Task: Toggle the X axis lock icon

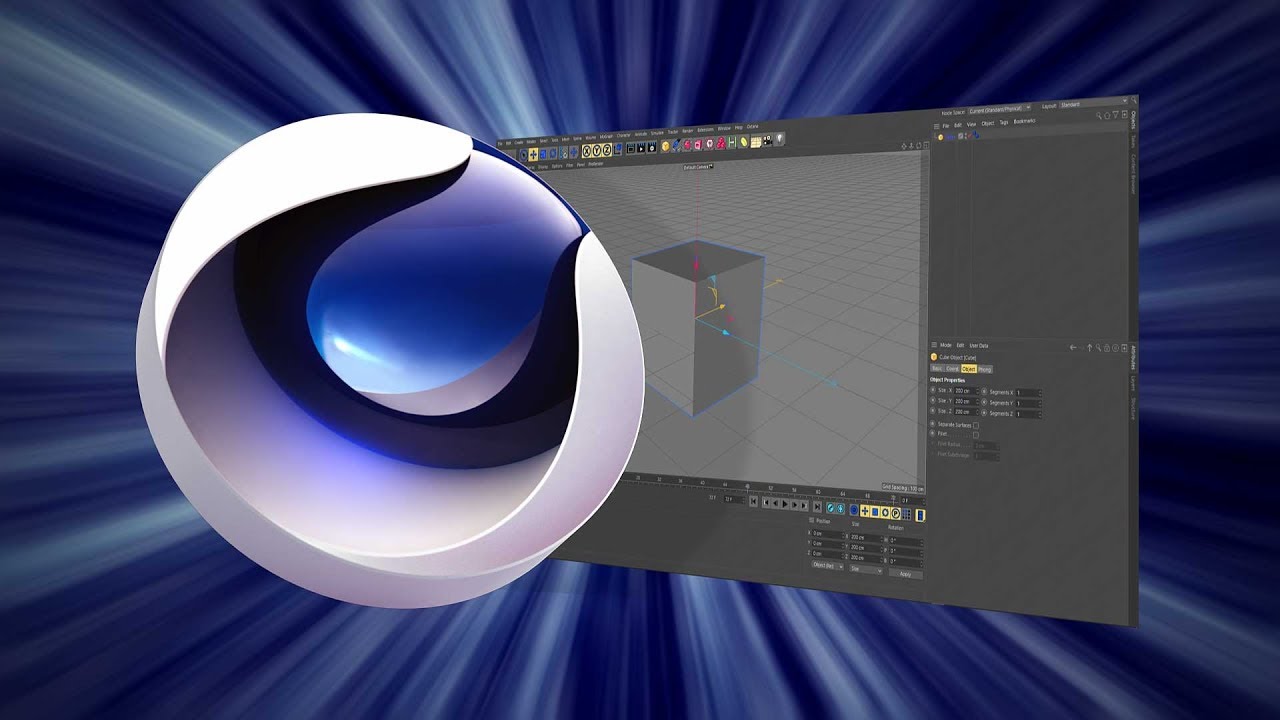Action: (587, 151)
